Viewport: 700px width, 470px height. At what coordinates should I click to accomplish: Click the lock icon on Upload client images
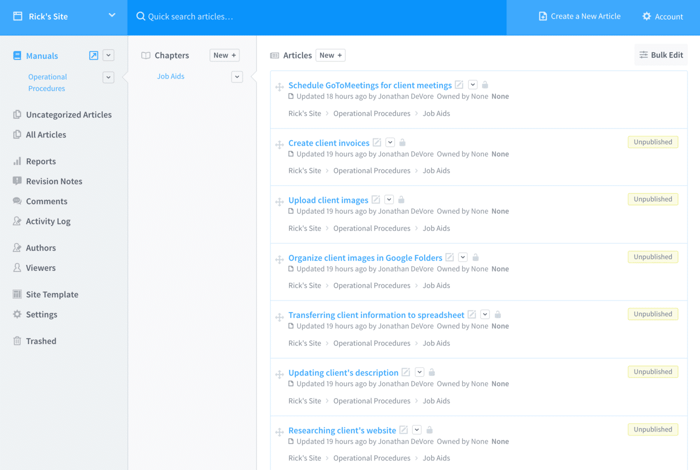[x=401, y=200]
